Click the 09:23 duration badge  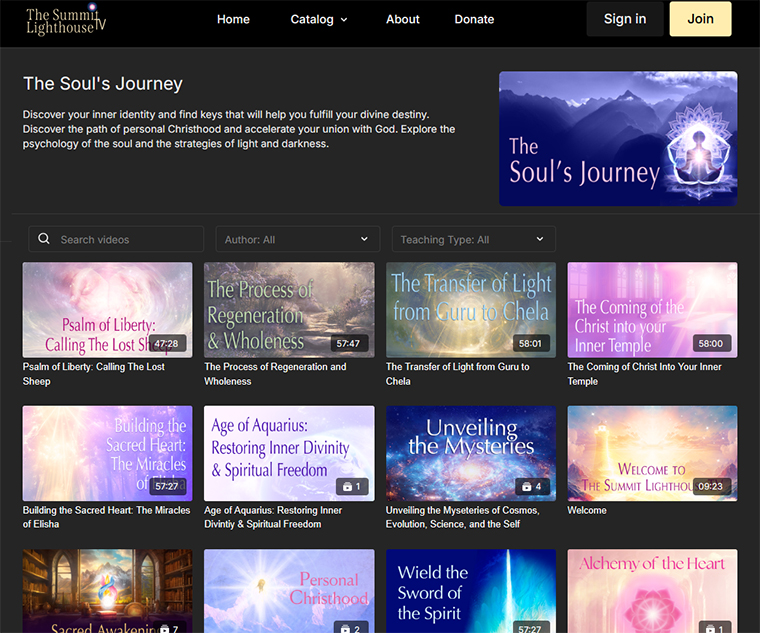click(x=711, y=486)
